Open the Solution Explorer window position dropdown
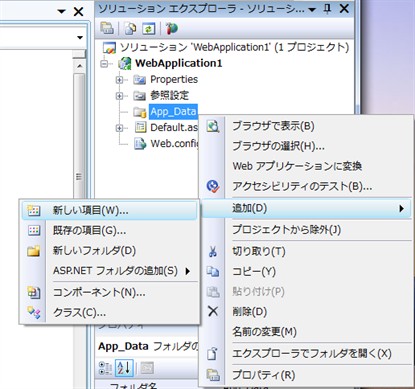415x389 pixels. [312, 10]
